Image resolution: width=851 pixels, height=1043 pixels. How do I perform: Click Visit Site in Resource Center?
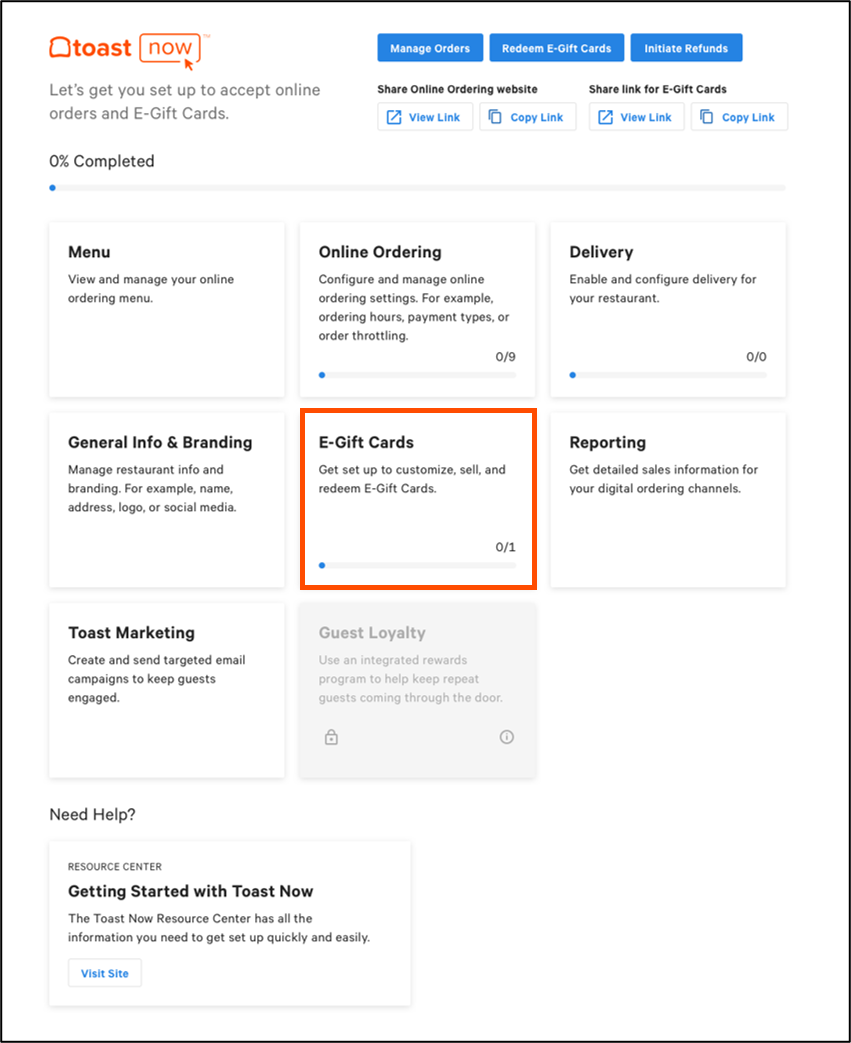105,973
